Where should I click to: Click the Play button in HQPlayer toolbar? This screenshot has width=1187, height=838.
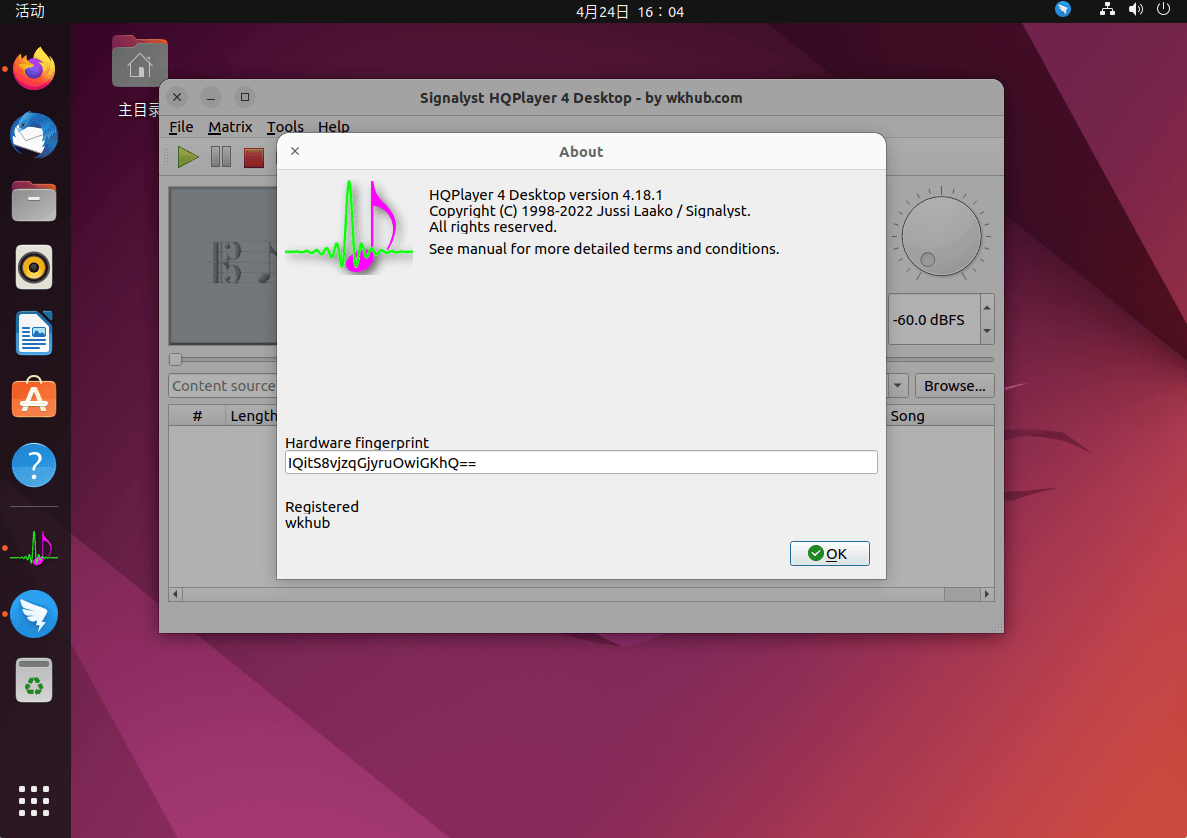(188, 157)
